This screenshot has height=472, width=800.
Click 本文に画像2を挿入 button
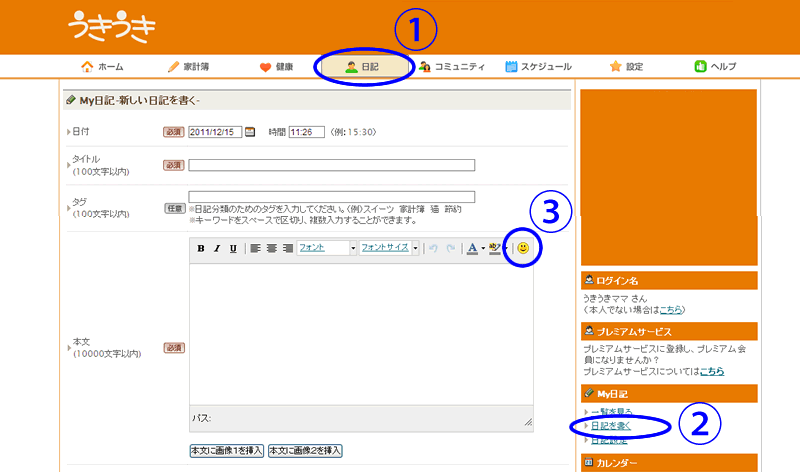coord(305,450)
